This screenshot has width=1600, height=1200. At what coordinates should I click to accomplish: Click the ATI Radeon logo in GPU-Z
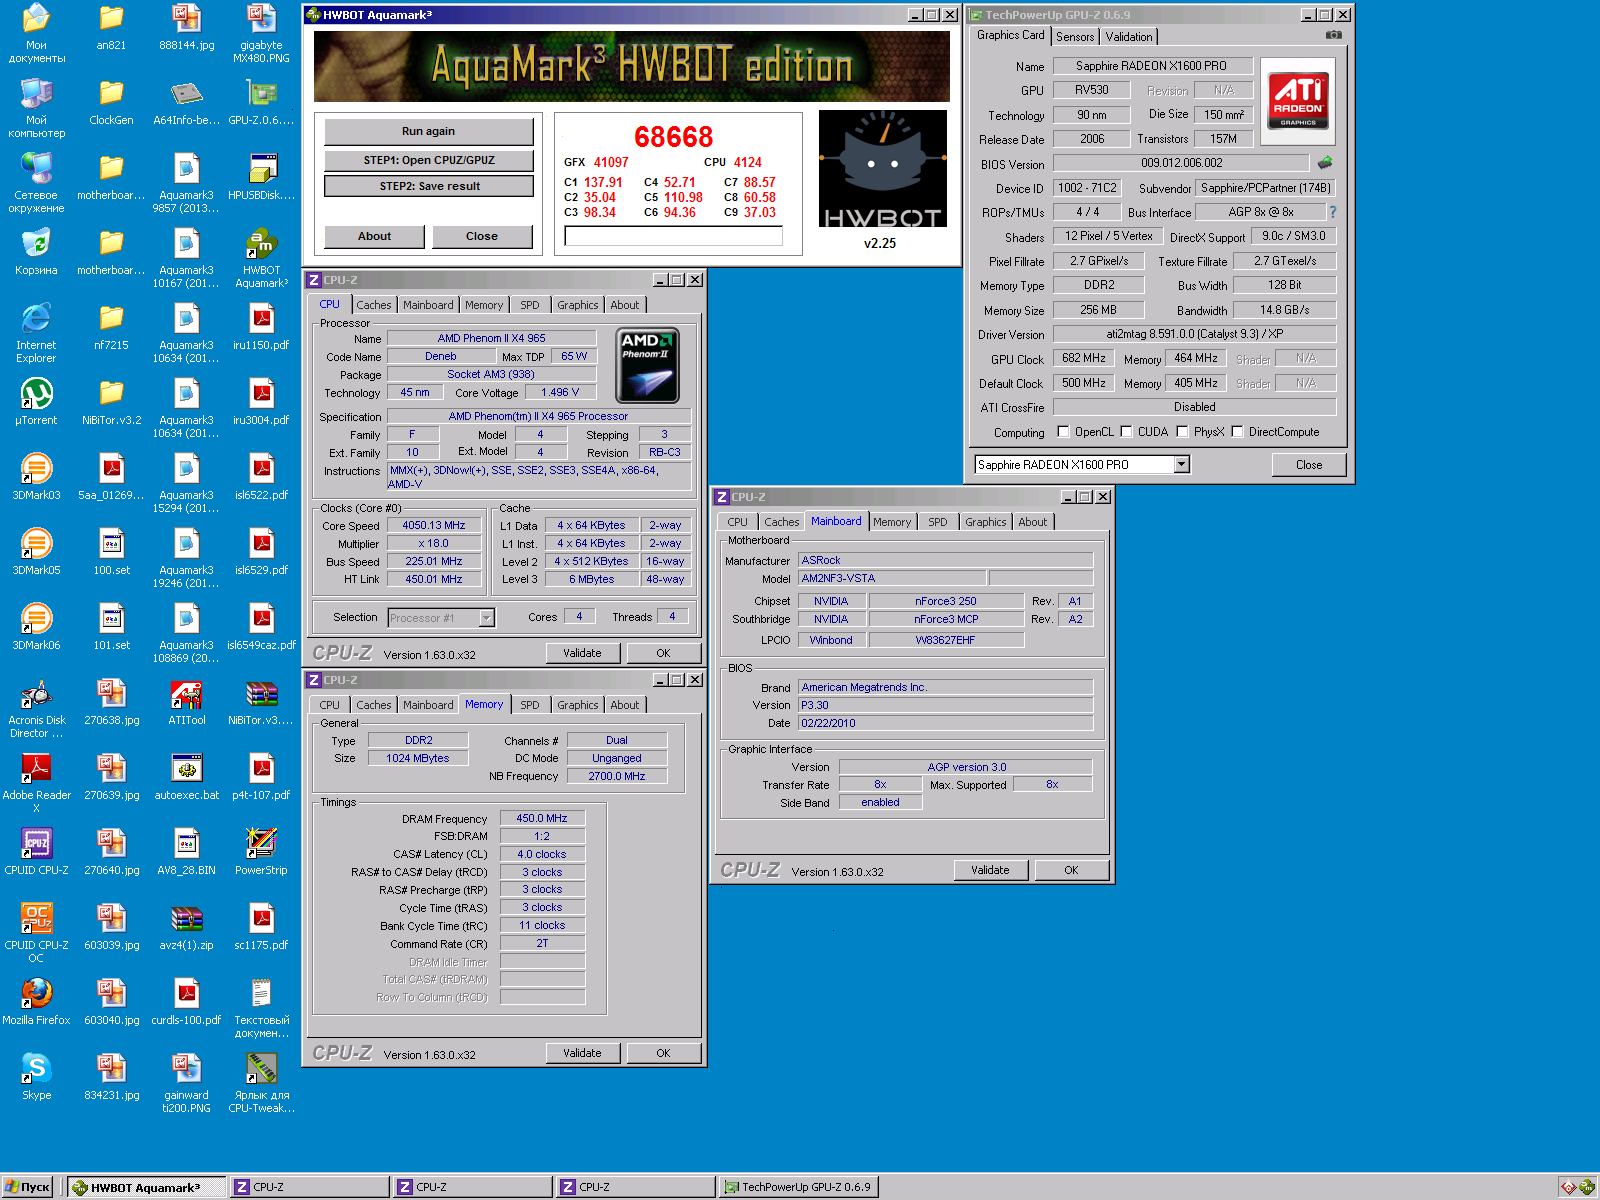pyautogui.click(x=1298, y=100)
